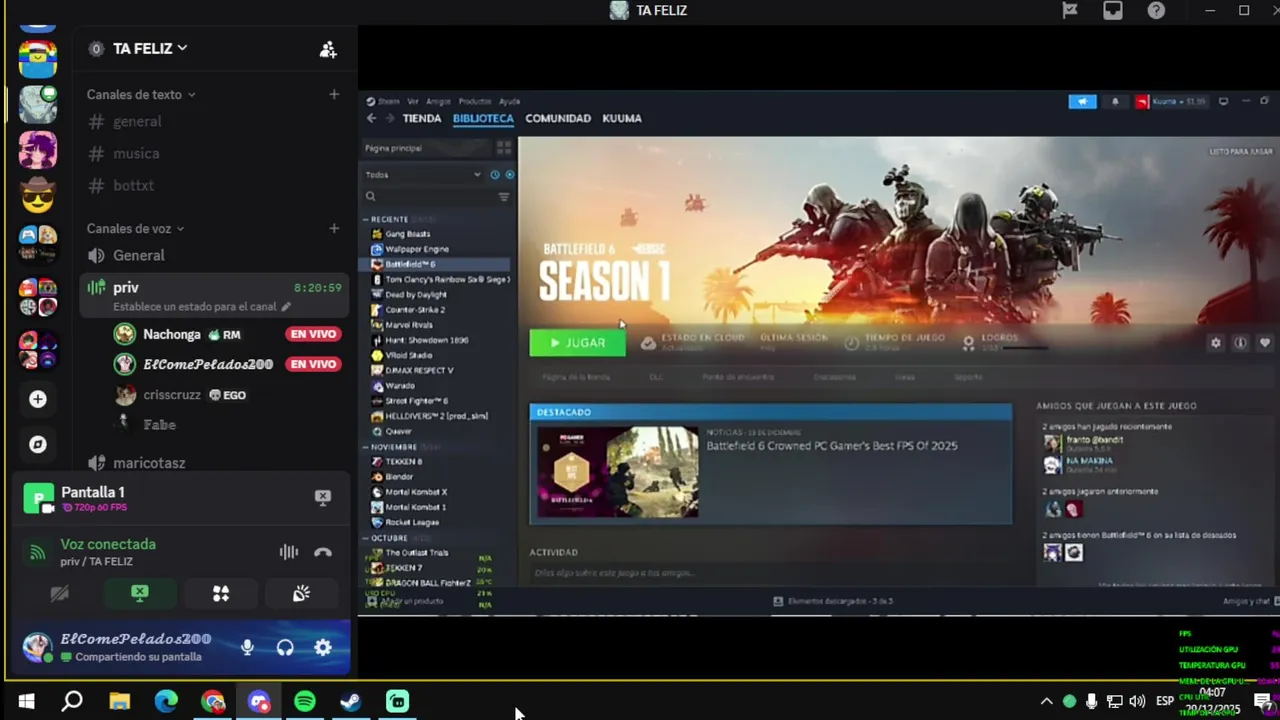The image size is (1280, 720).
Task: Open the Steam menu in stream
Action: (x=388, y=101)
